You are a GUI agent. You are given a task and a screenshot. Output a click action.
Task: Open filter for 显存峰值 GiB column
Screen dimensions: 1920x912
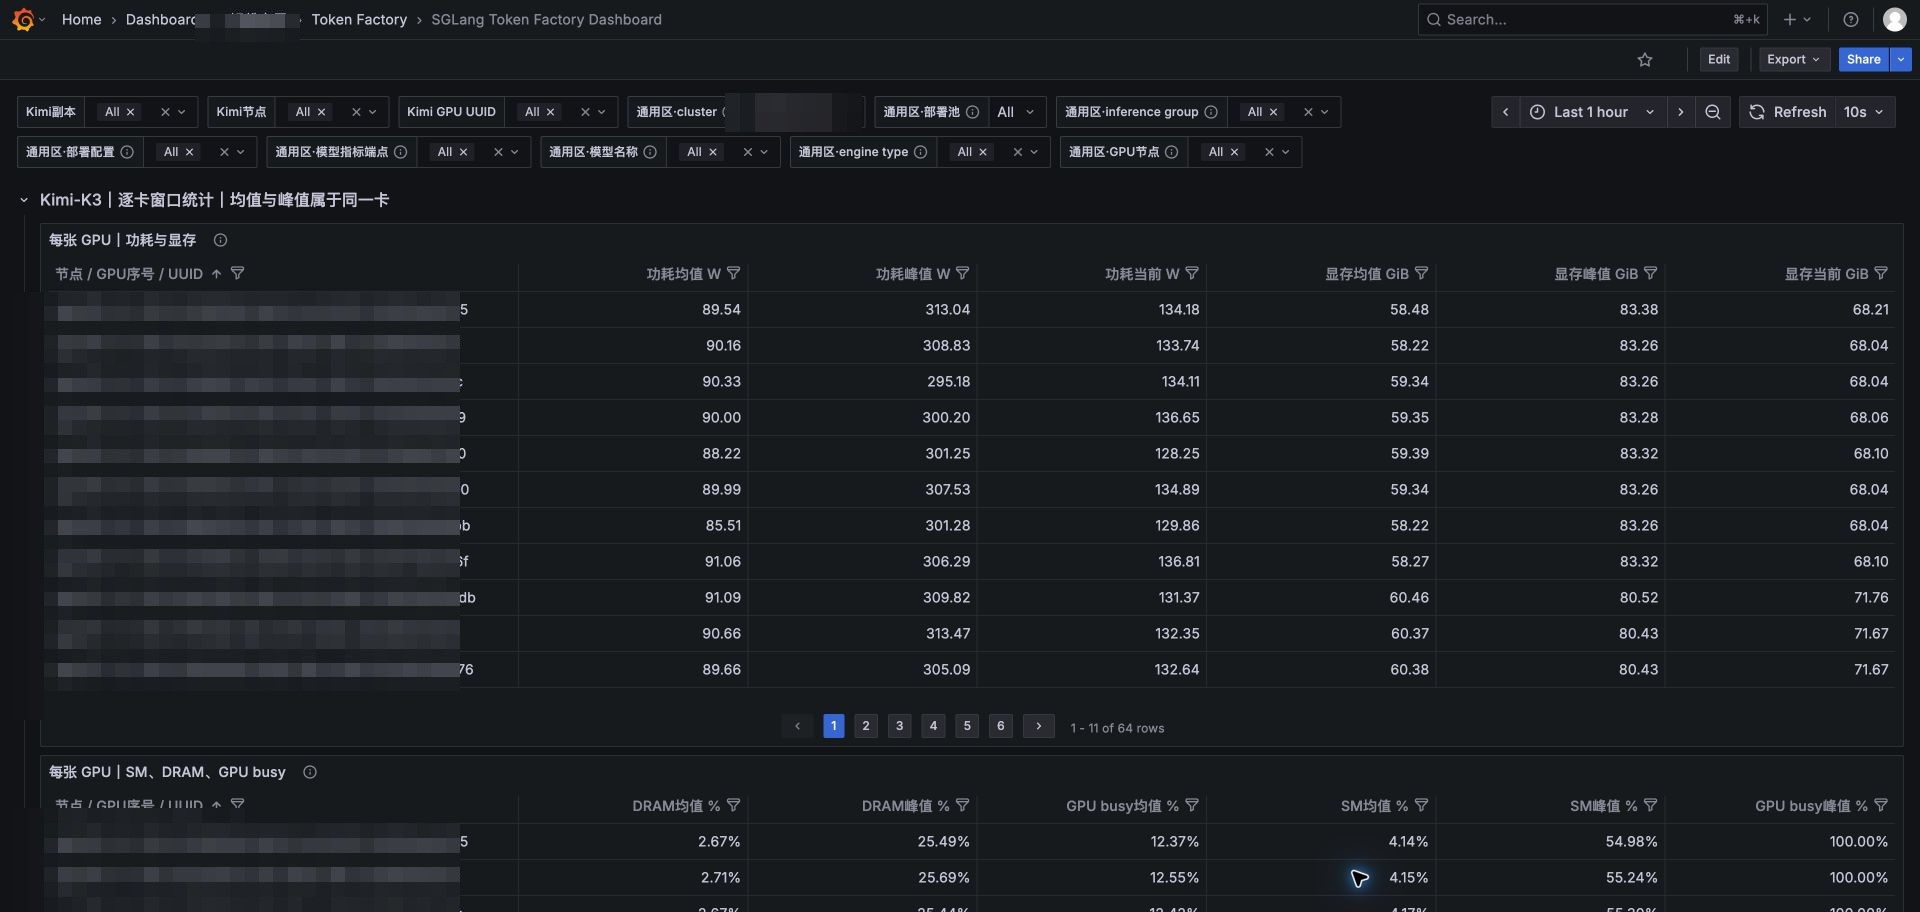click(x=1650, y=273)
